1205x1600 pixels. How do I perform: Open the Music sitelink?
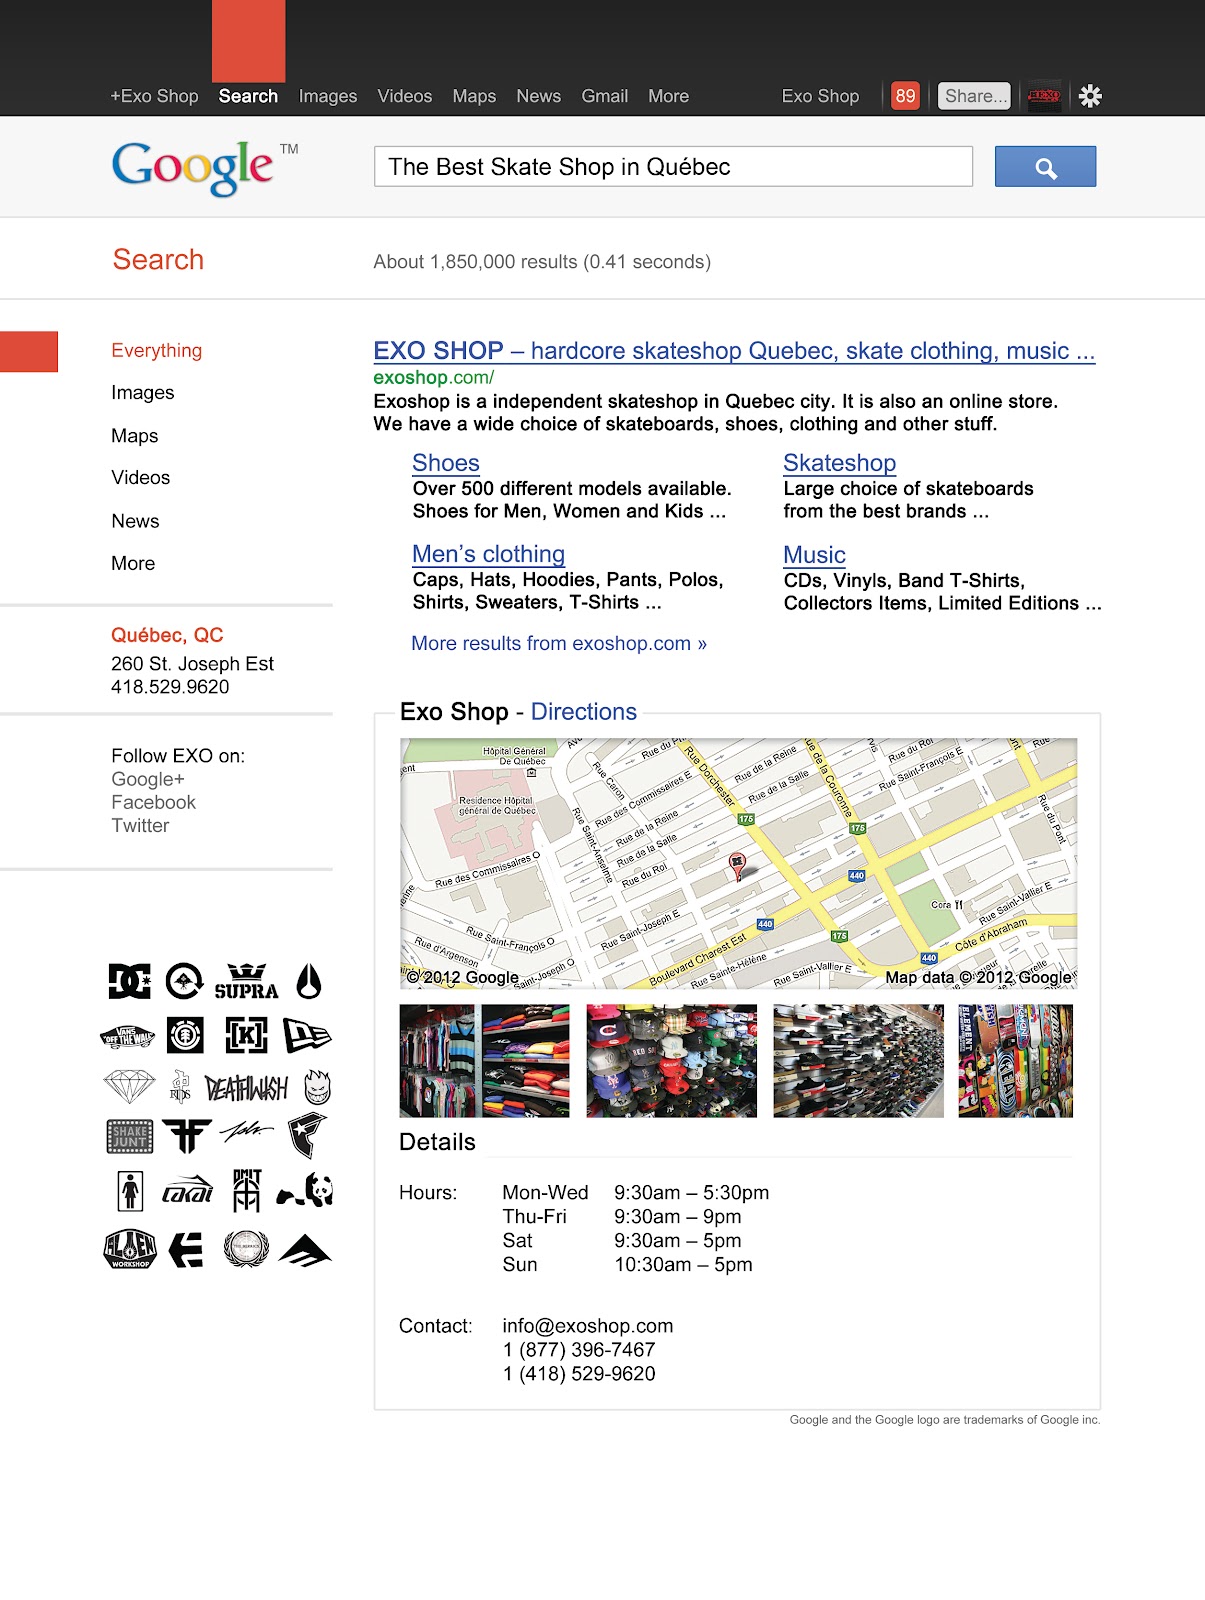[x=815, y=555]
